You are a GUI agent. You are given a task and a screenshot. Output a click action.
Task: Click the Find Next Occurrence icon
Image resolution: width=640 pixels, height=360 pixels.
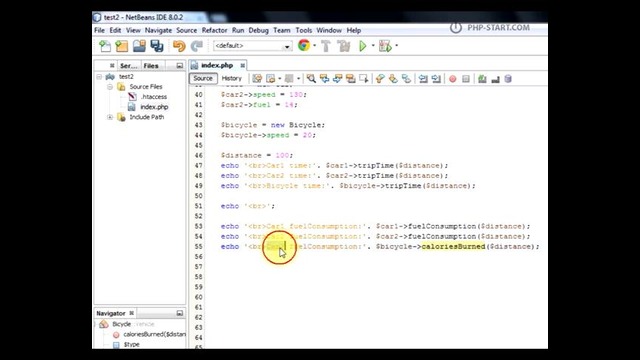pyautogui.click(x=337, y=79)
